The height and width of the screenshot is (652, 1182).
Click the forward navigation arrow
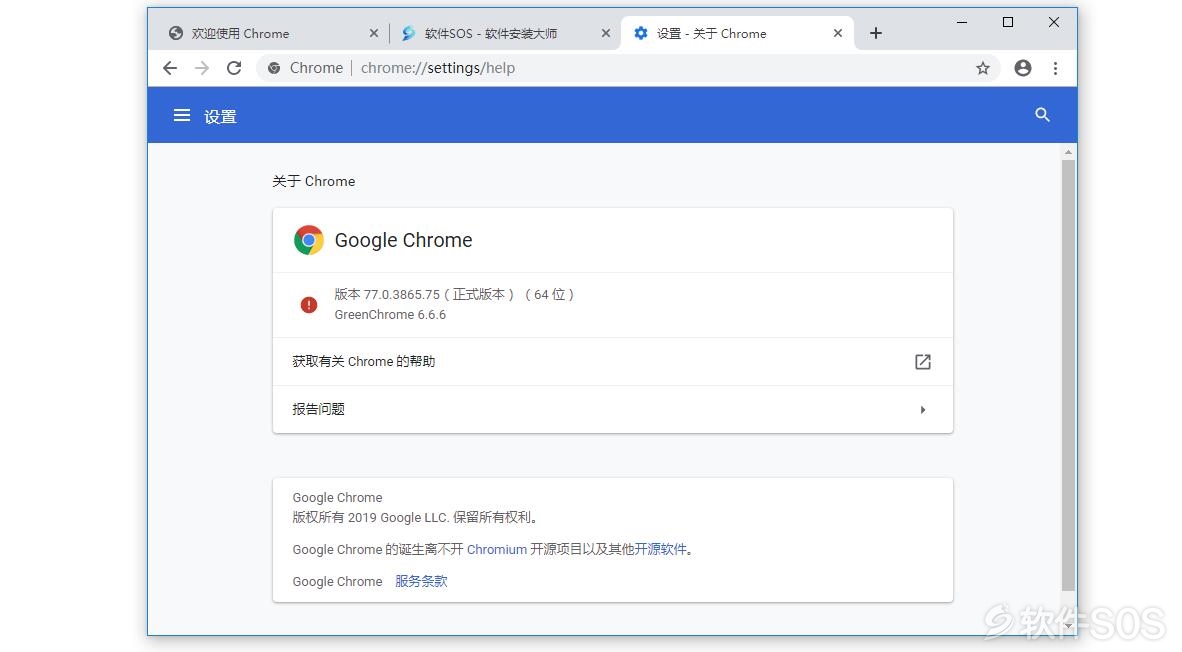pos(202,68)
